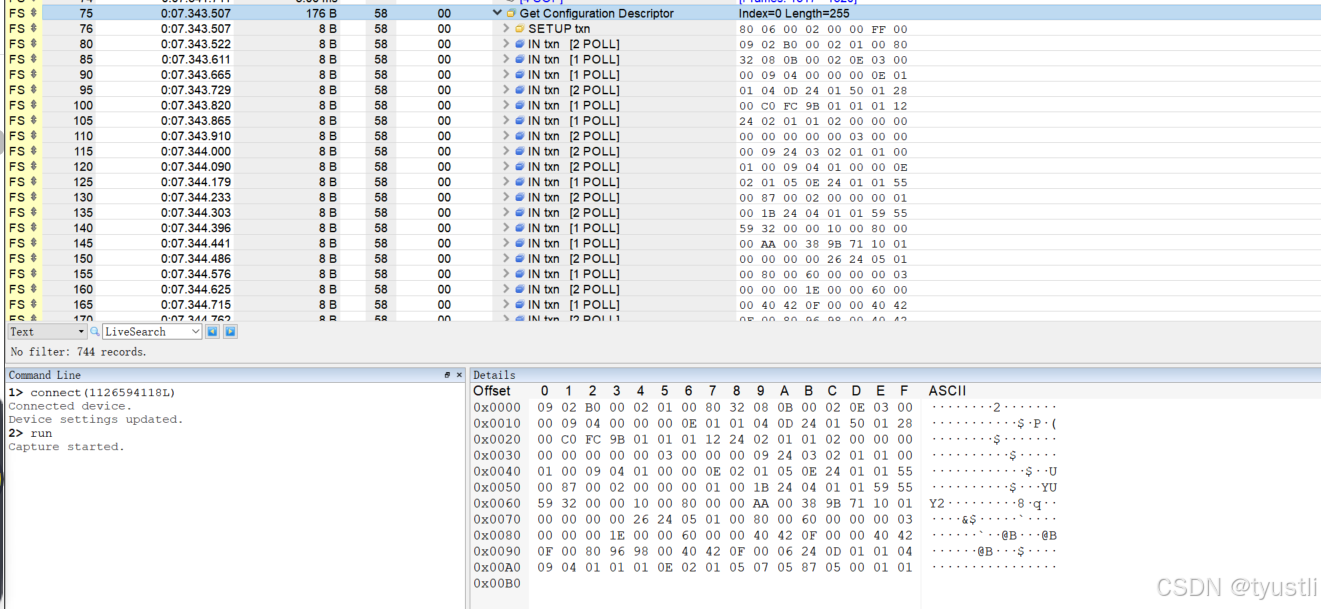Jump to previous search match arrow
The height and width of the screenshot is (609, 1321).
pos(212,331)
